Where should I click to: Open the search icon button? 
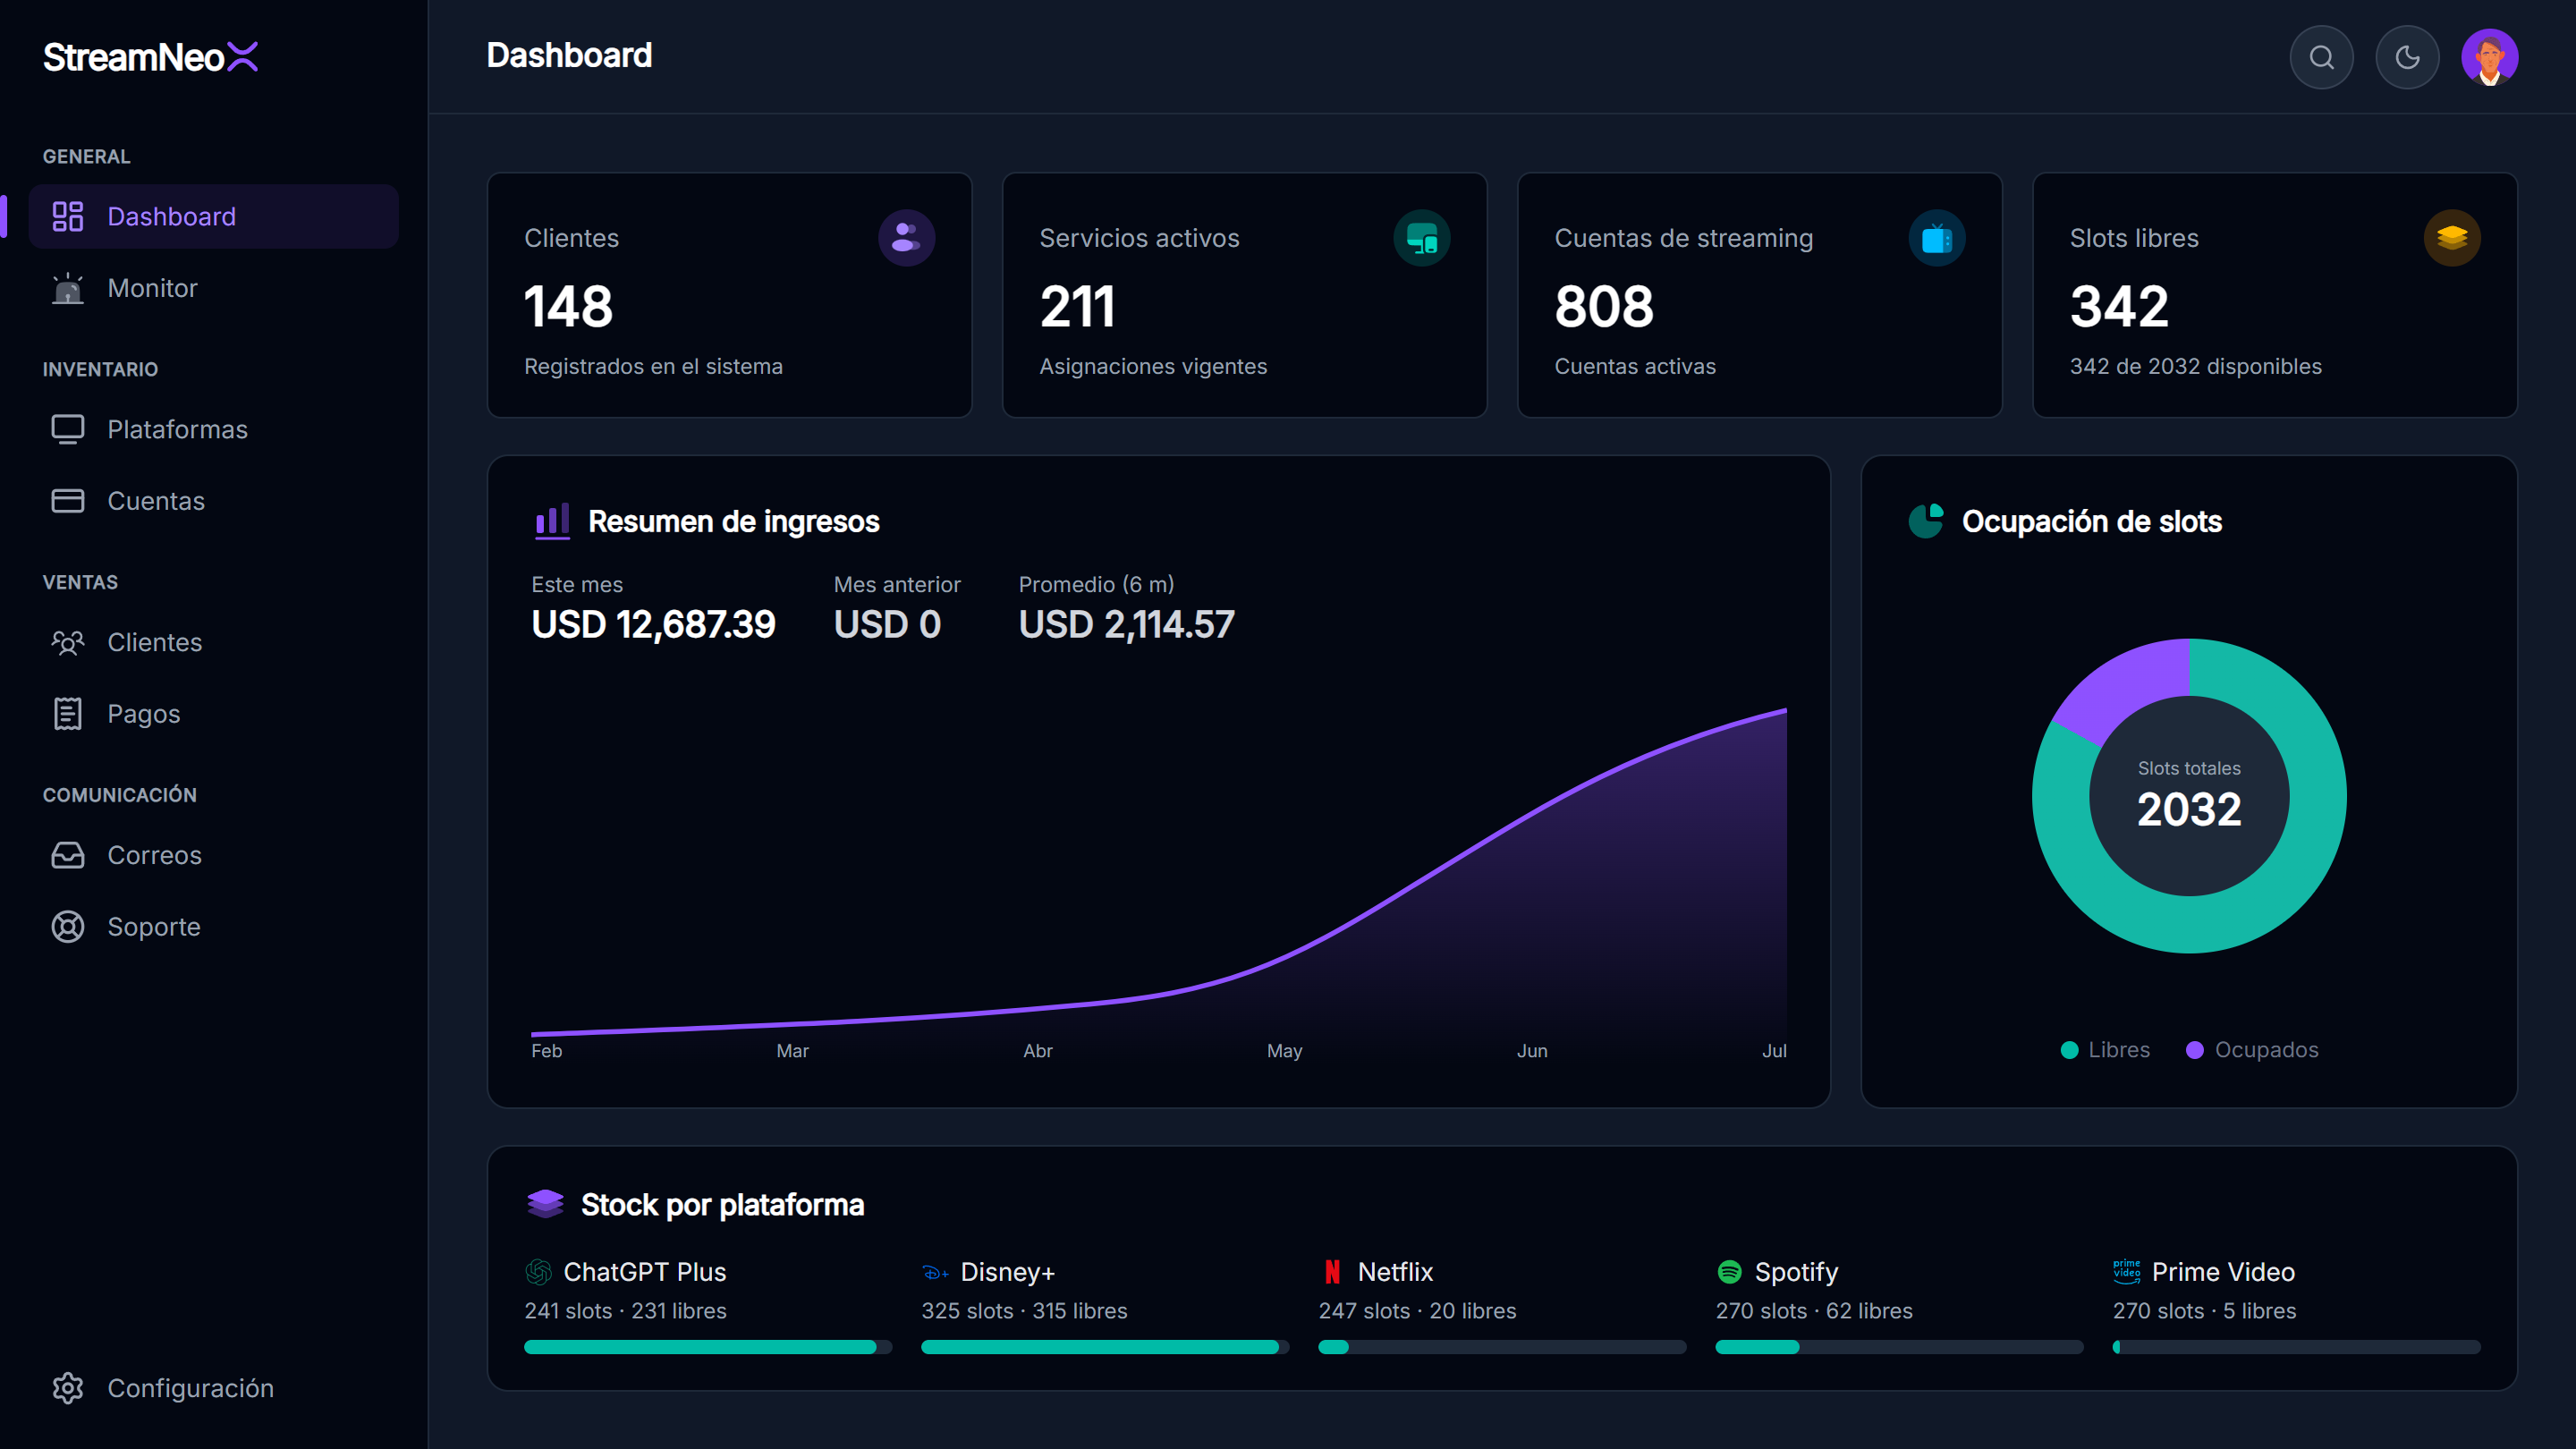tap(2321, 57)
